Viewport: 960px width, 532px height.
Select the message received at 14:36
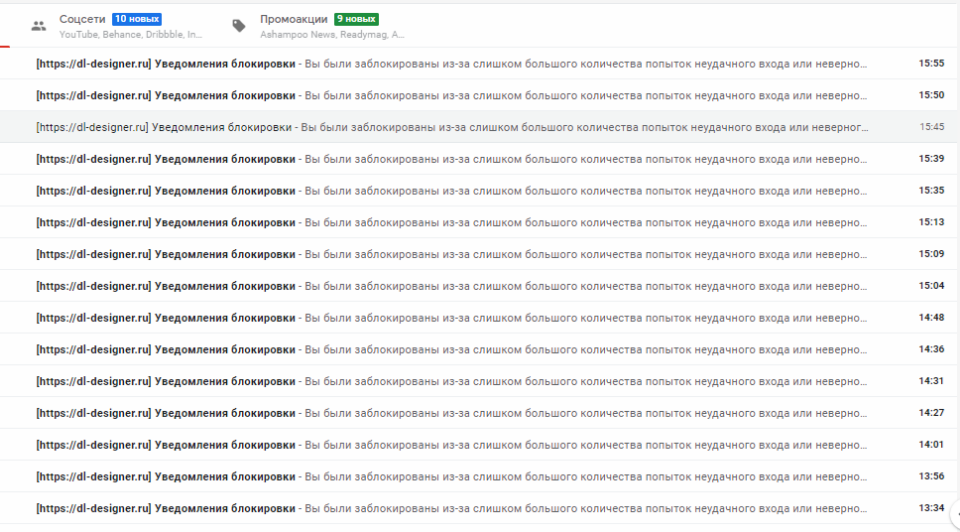click(450, 349)
